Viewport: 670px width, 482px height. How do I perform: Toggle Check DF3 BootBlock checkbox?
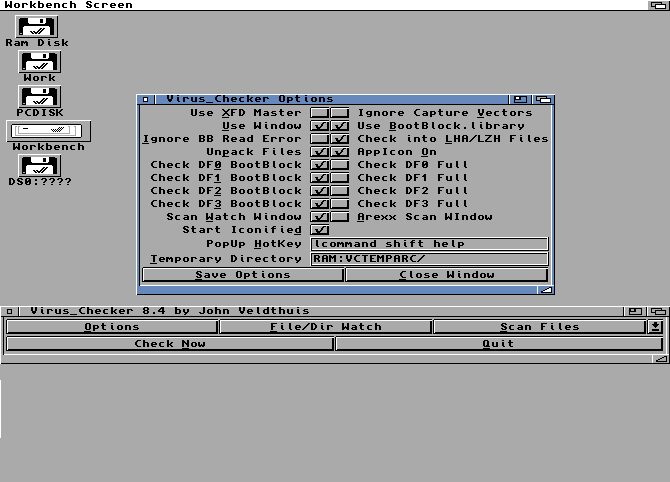pos(320,204)
